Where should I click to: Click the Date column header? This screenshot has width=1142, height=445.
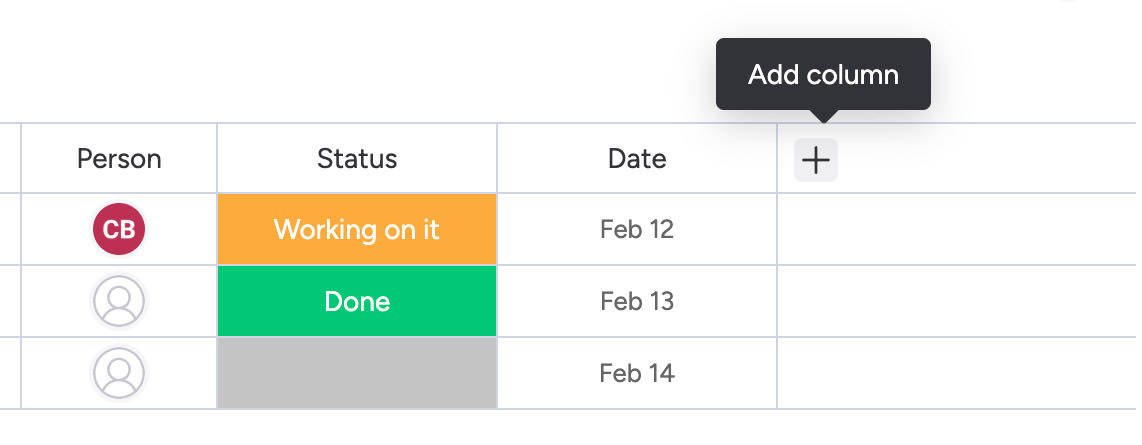click(x=637, y=158)
